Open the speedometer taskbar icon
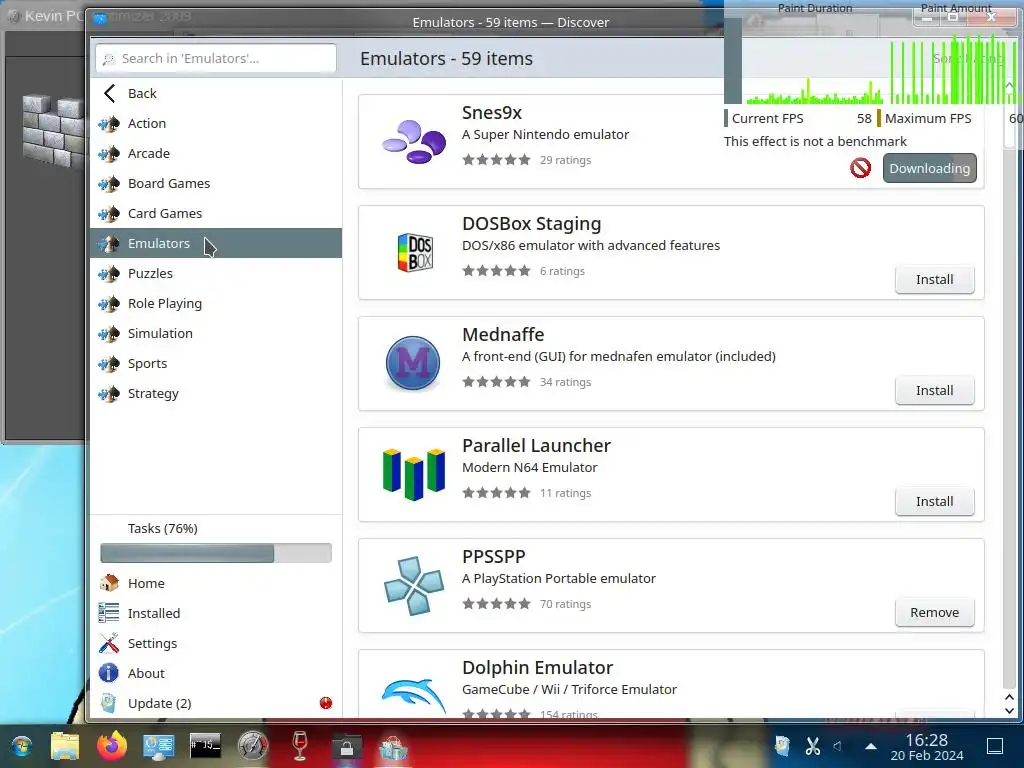 (x=253, y=746)
